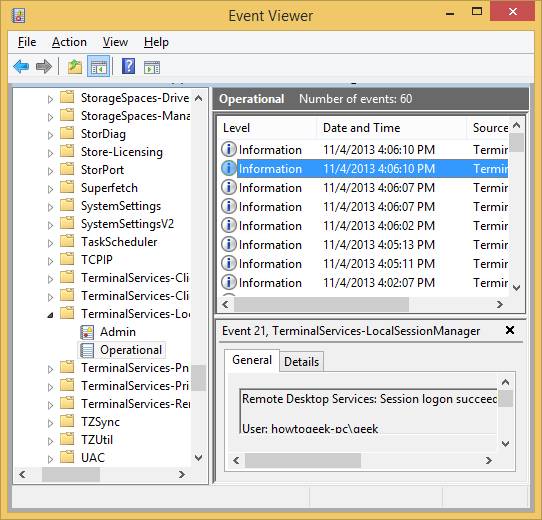The height and width of the screenshot is (520, 542).
Task: Click event list scroll up arrow
Action: tap(516, 126)
